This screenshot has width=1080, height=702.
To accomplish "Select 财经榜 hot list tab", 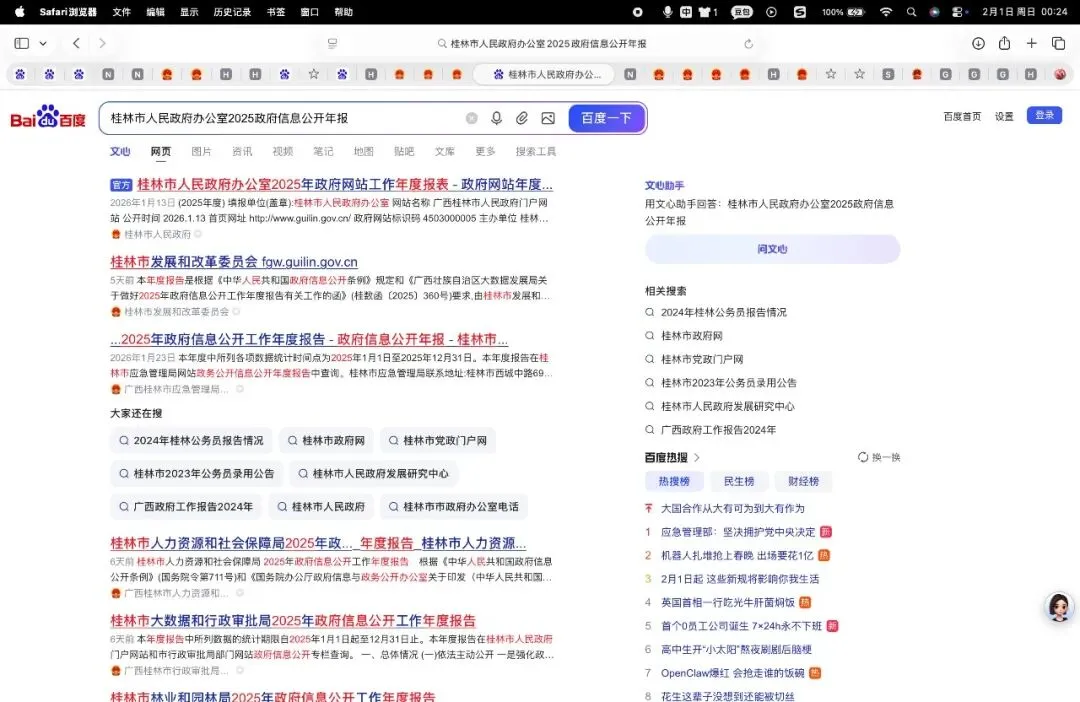I will (803, 482).
